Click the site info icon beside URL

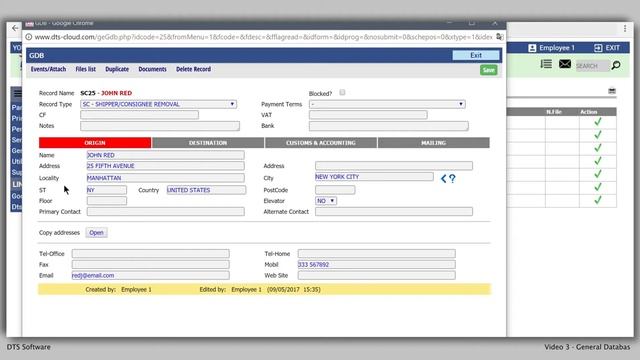tap(29, 37)
